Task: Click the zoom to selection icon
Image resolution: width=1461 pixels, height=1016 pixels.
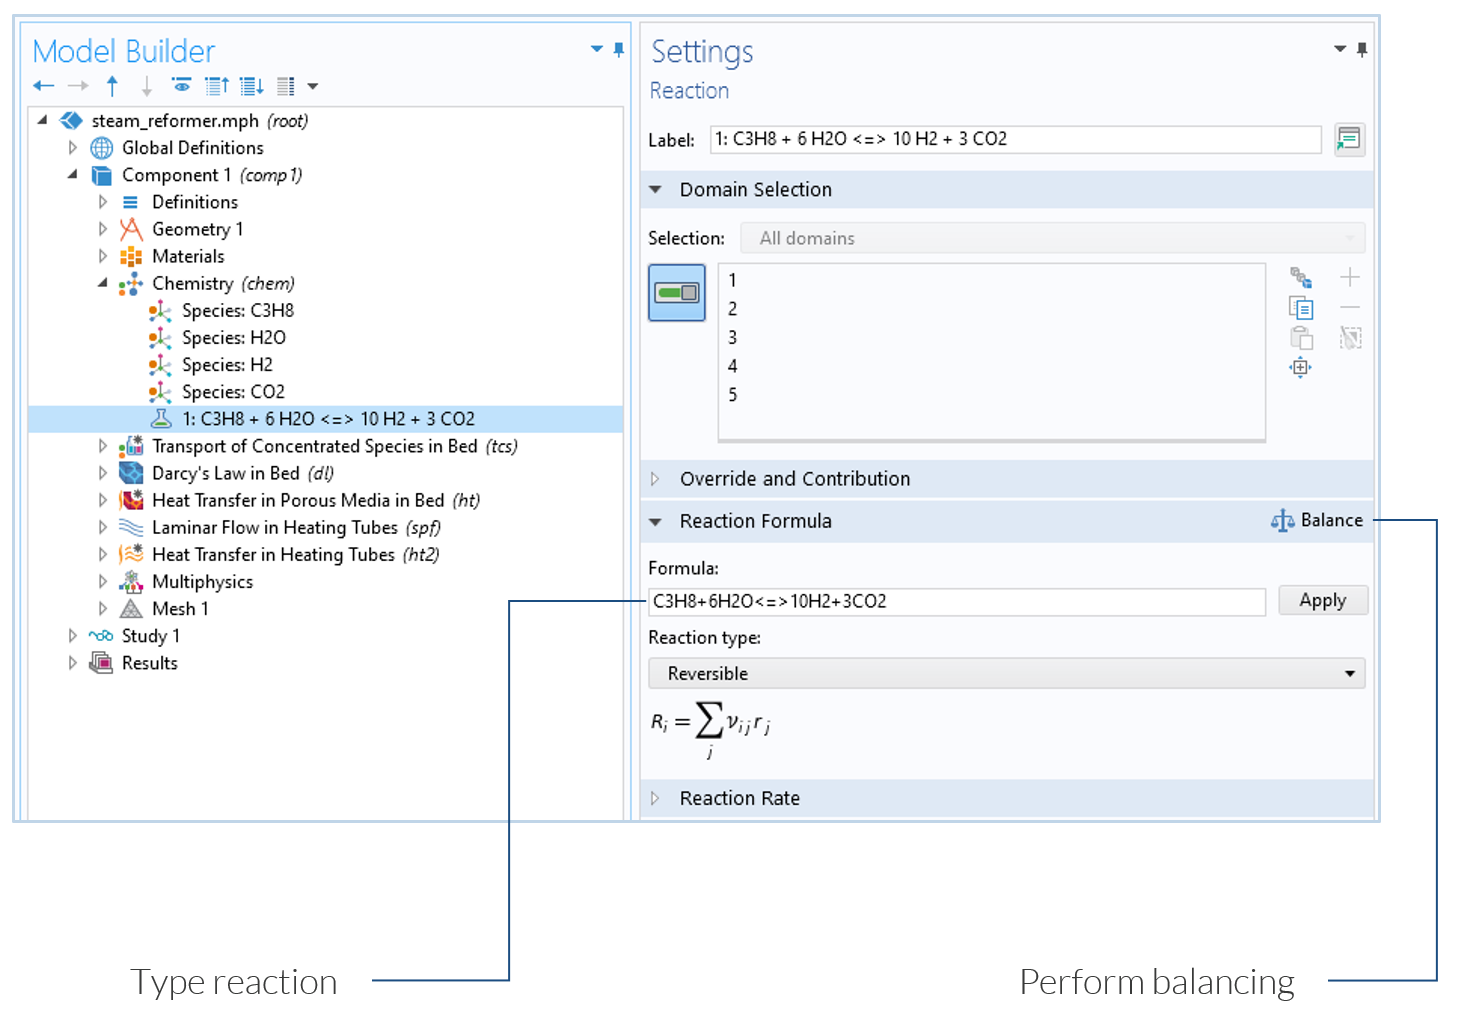Action: pyautogui.click(x=1300, y=368)
